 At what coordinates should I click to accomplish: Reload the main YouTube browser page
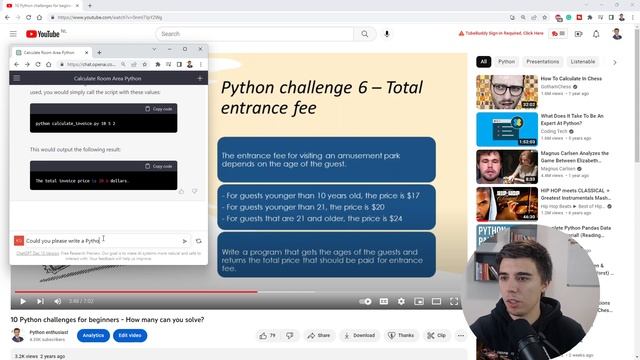click(x=29, y=18)
